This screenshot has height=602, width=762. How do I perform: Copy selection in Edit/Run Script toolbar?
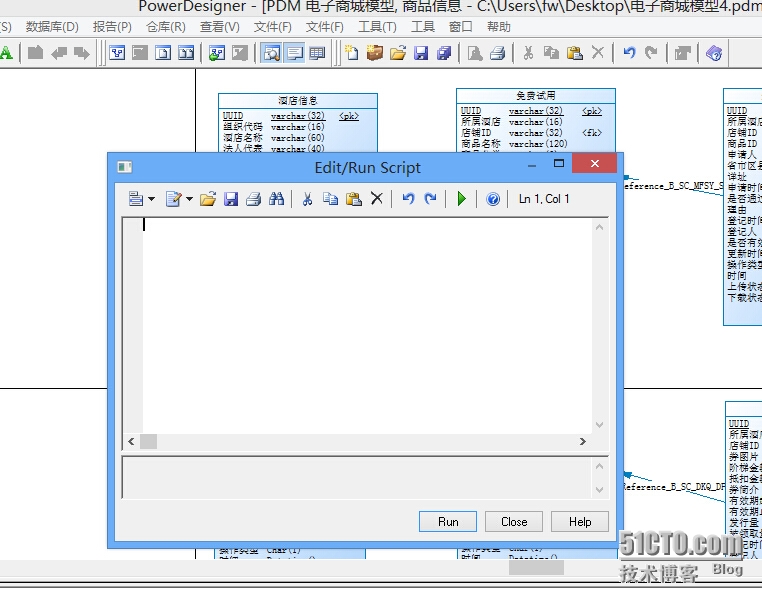click(330, 199)
